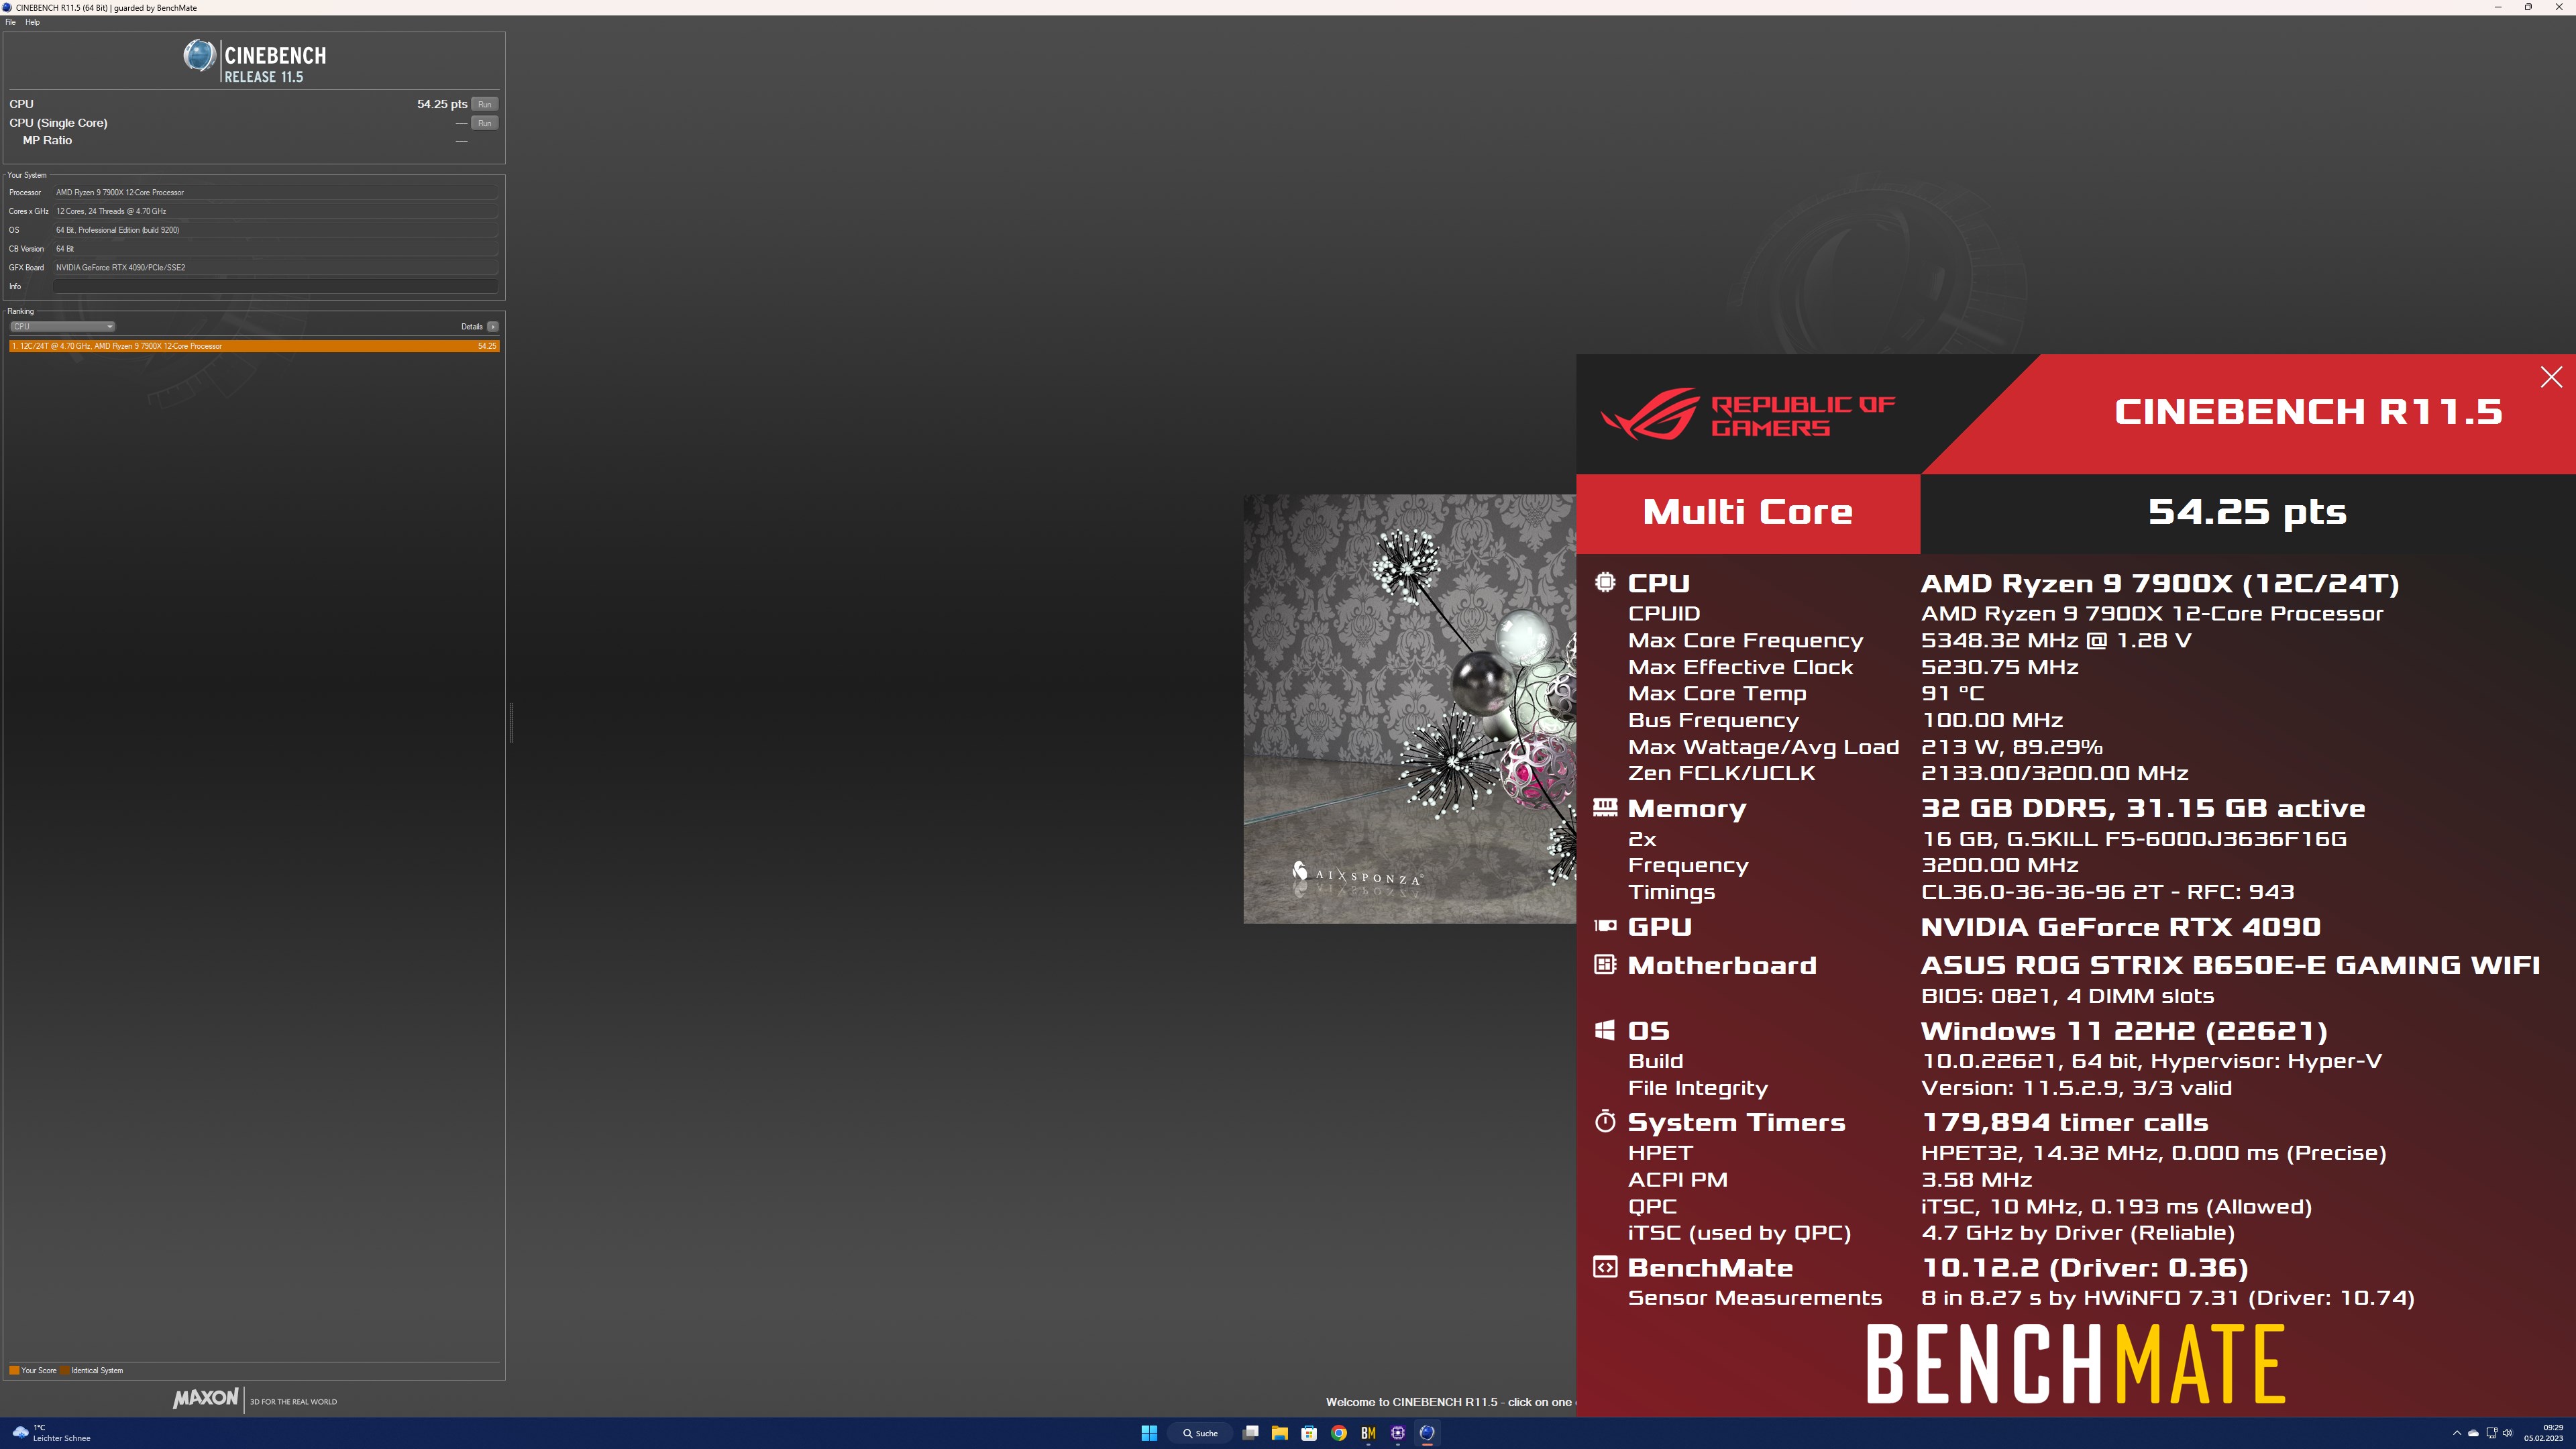The height and width of the screenshot is (1449, 2576).
Task: Click the BenchMate code-bracket icon
Action: pyautogui.click(x=1605, y=1267)
